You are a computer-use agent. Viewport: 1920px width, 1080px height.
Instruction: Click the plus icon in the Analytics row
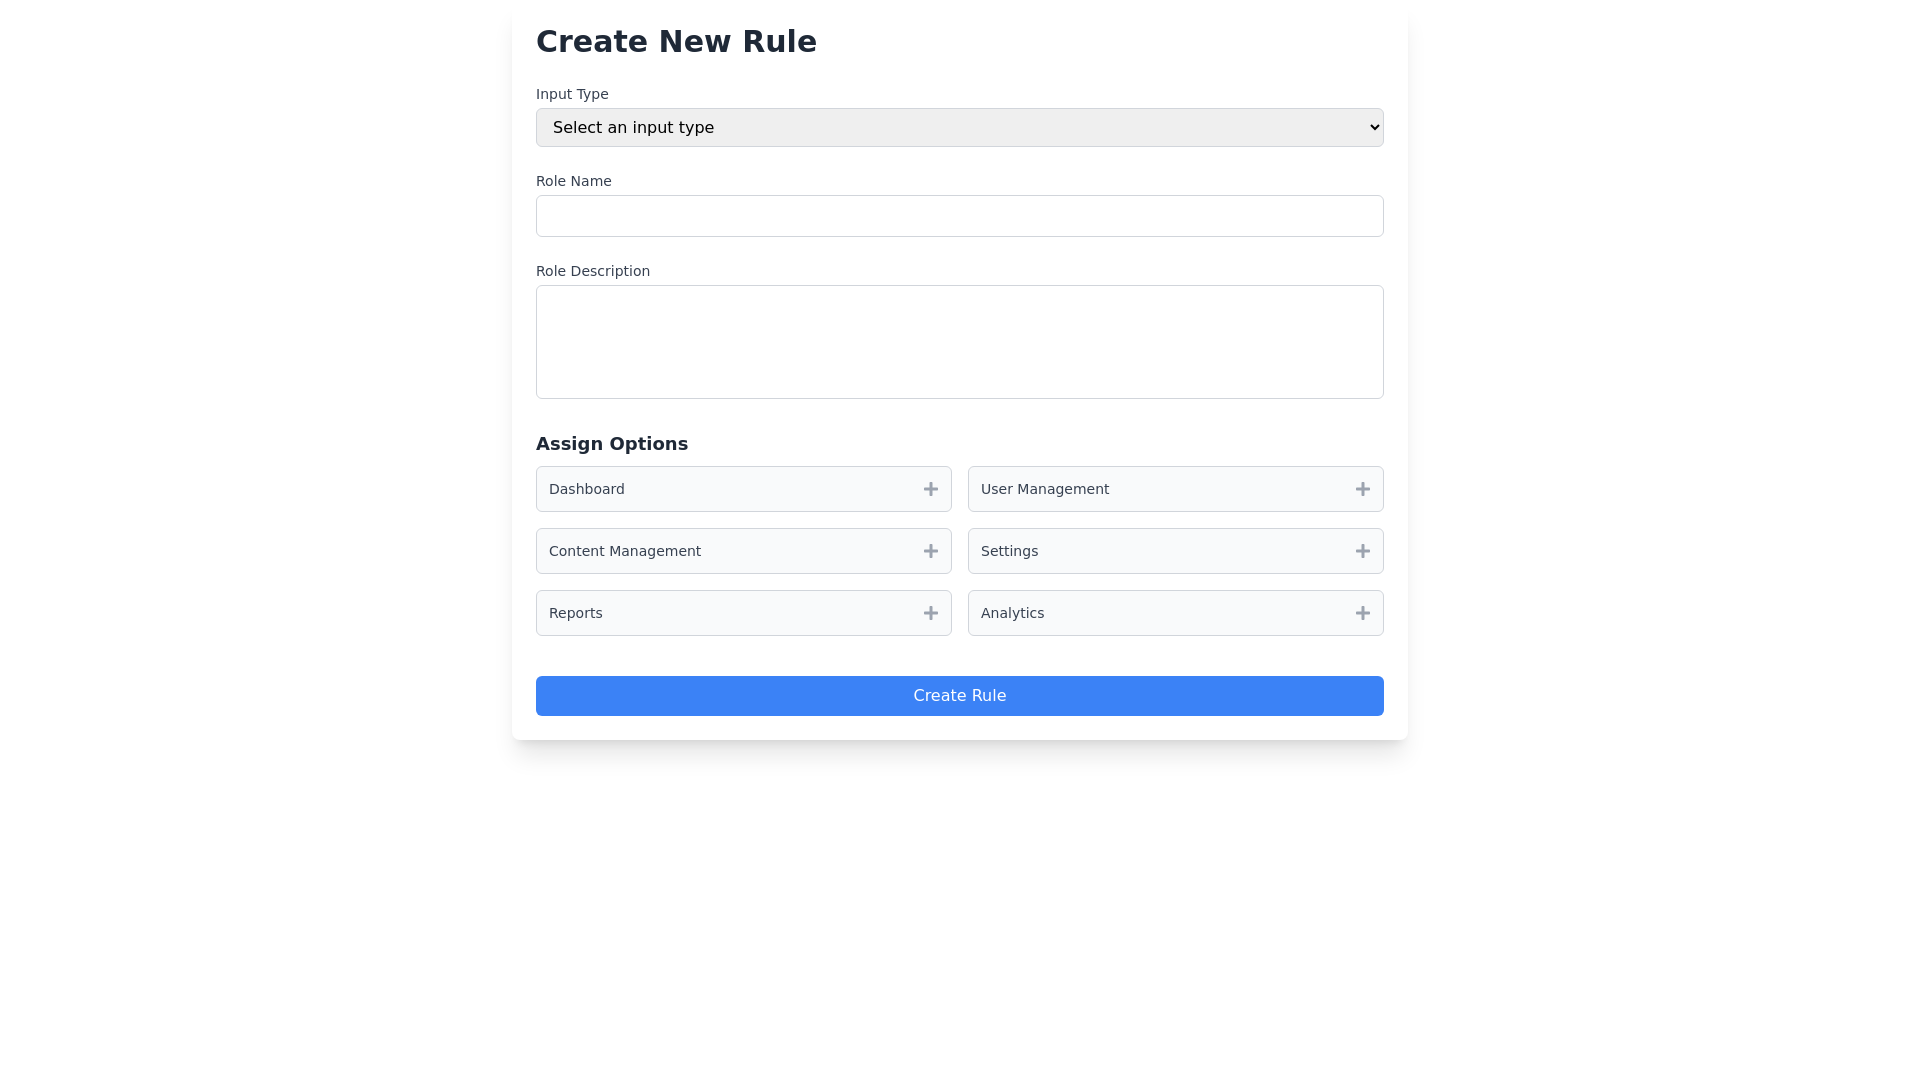(x=1362, y=613)
